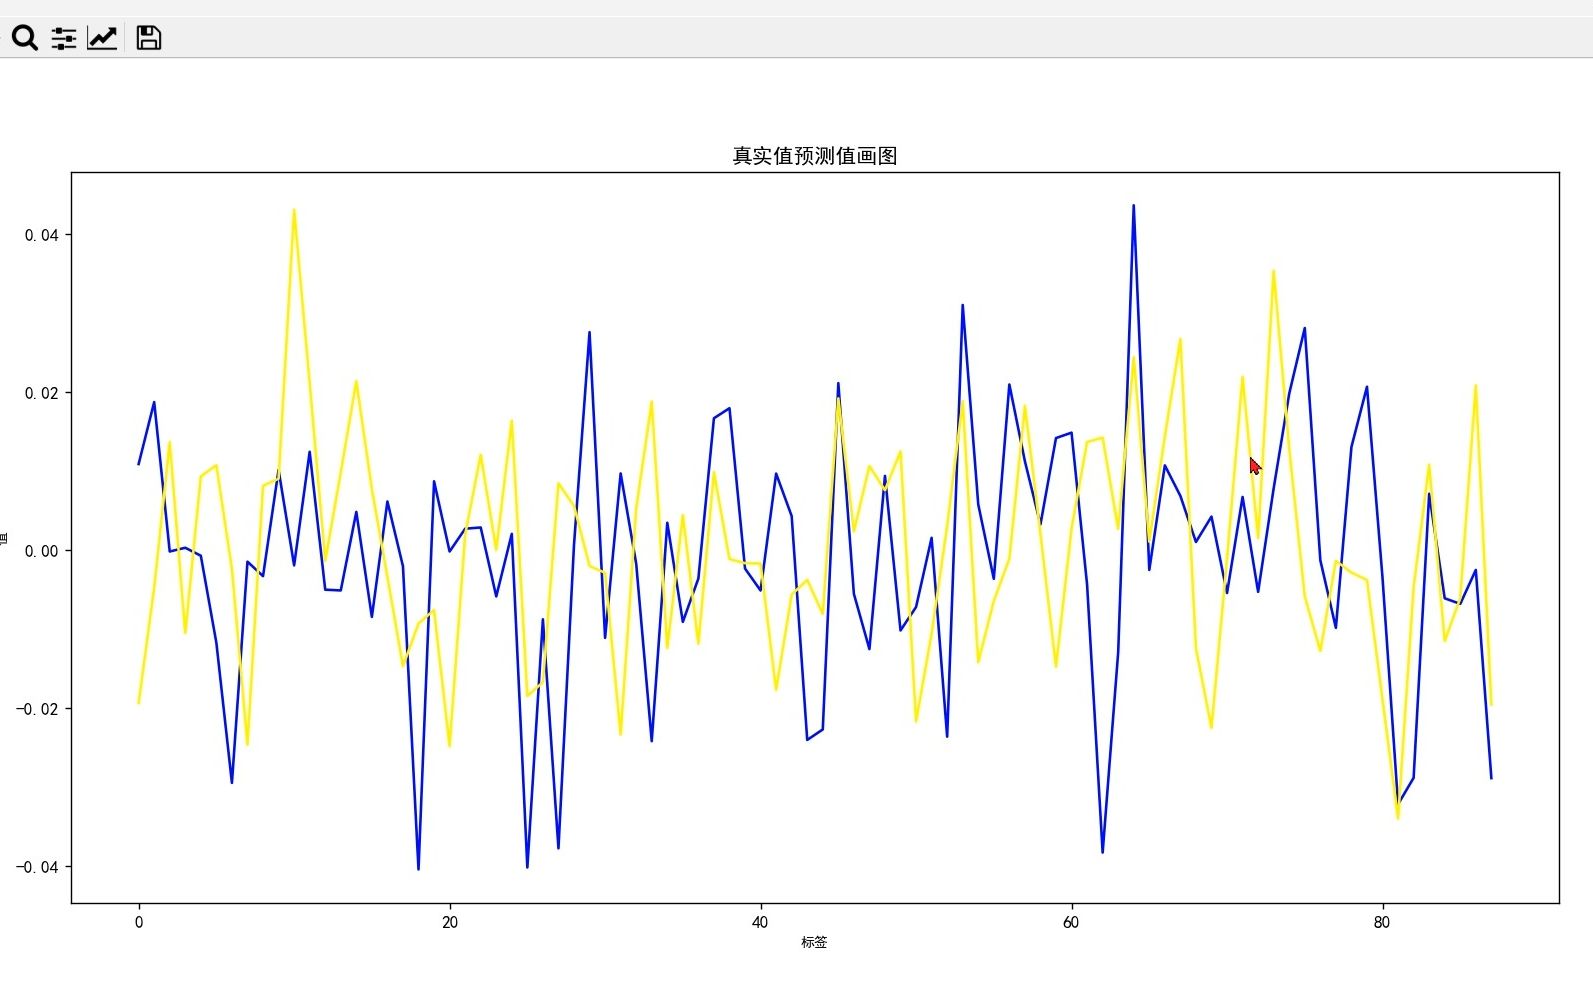Save the figure with the floppy disk icon
This screenshot has height=996, width=1593.
[149, 38]
